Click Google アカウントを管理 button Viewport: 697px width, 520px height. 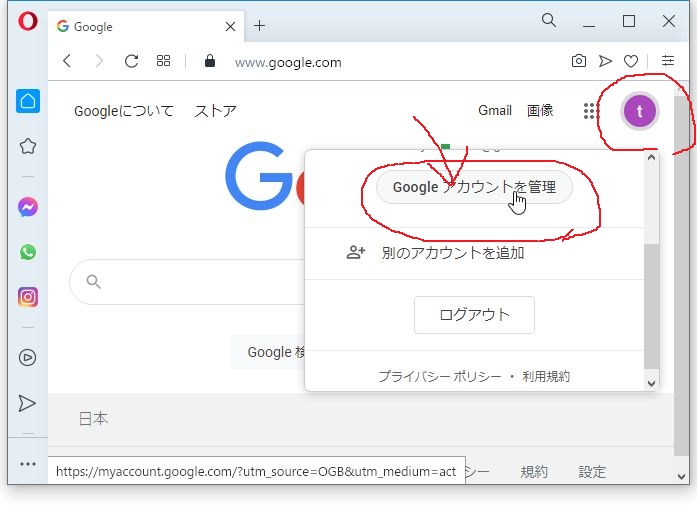tap(474, 187)
